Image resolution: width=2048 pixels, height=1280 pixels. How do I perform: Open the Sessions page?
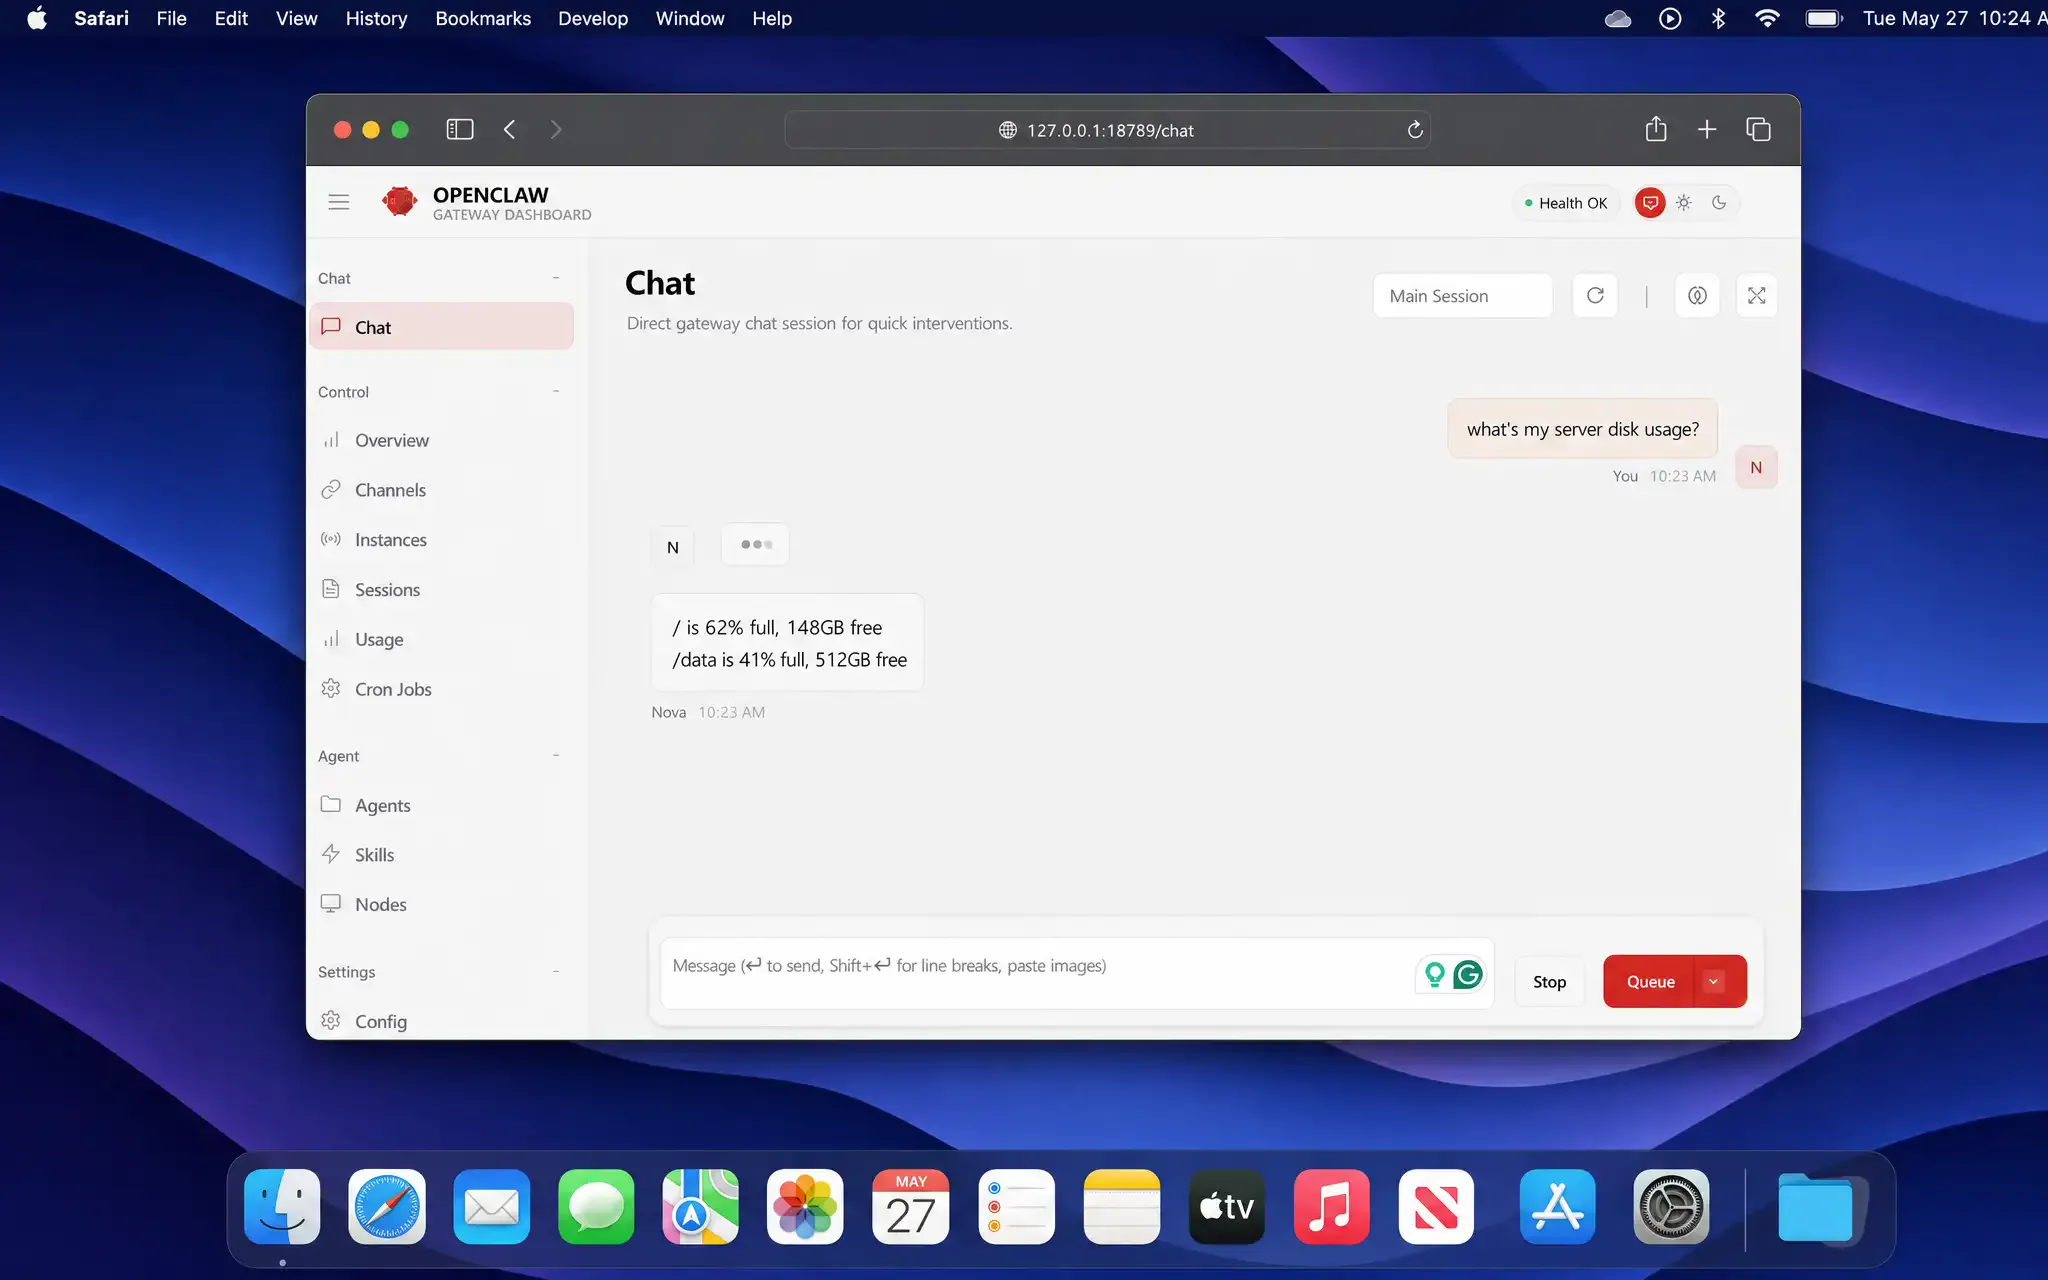441,590
